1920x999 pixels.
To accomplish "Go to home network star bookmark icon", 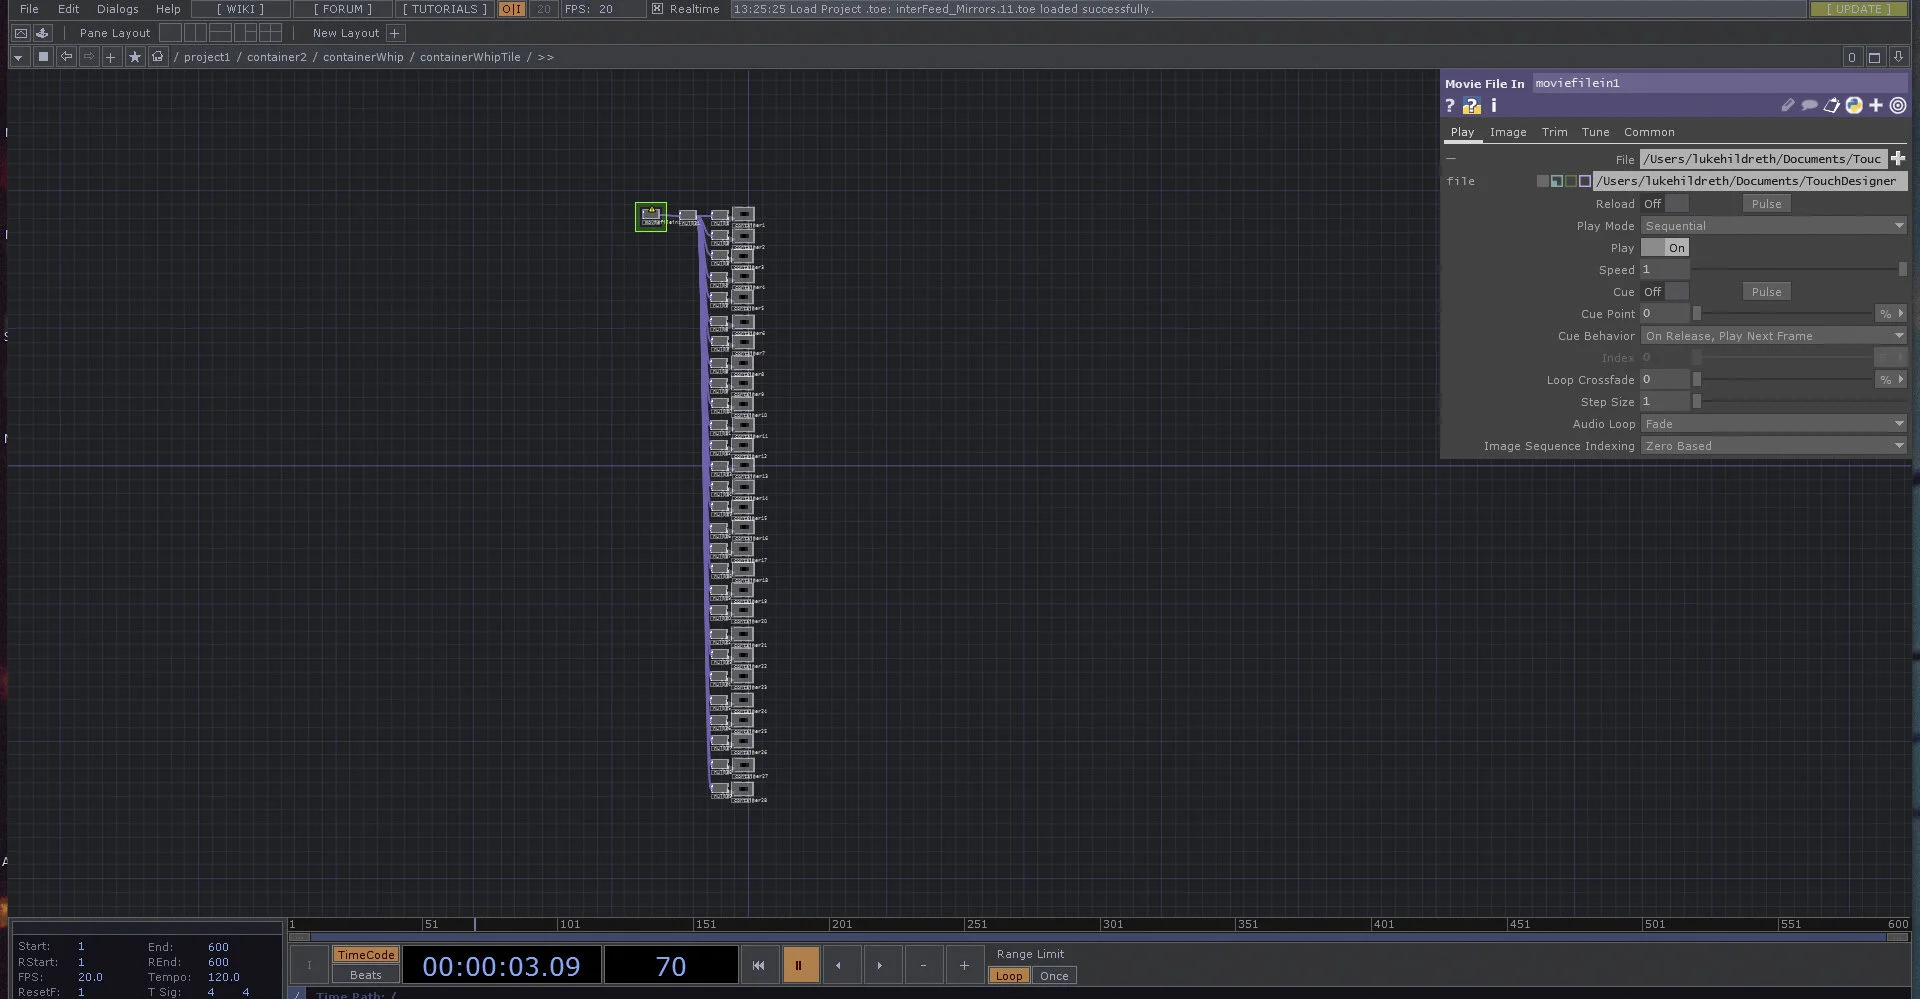I will tap(135, 57).
